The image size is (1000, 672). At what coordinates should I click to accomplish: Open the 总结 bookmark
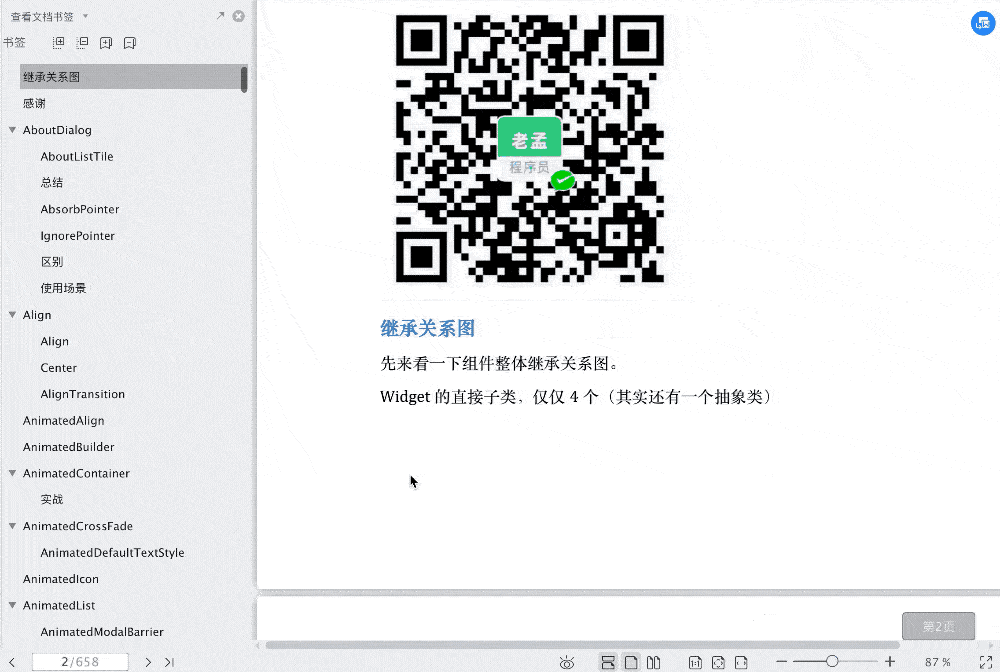click(52, 182)
